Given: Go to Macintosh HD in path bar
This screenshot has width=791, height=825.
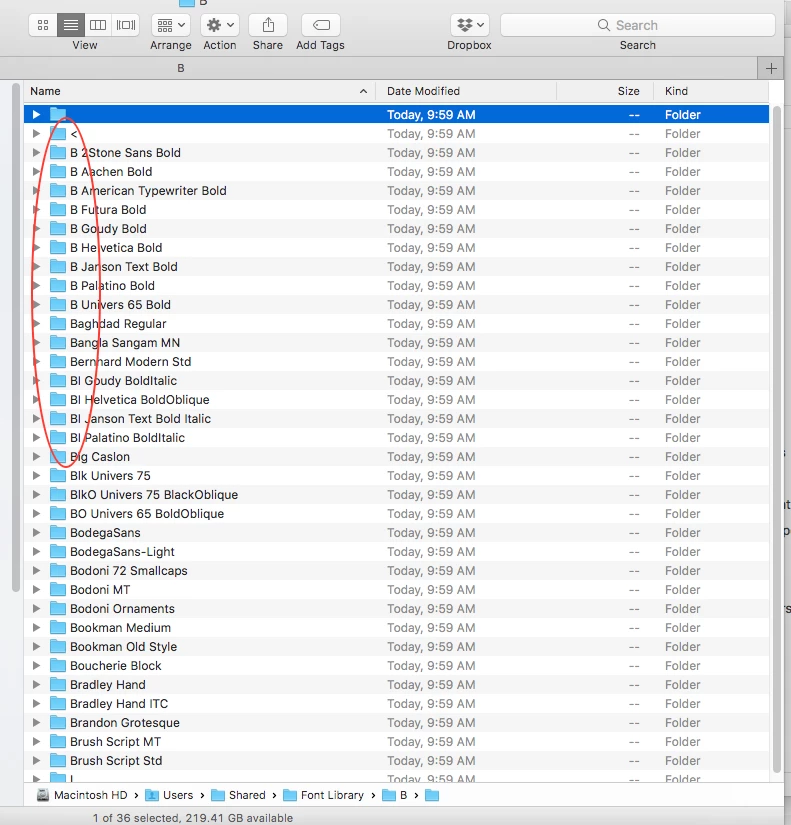Looking at the screenshot, I should pos(82,795).
